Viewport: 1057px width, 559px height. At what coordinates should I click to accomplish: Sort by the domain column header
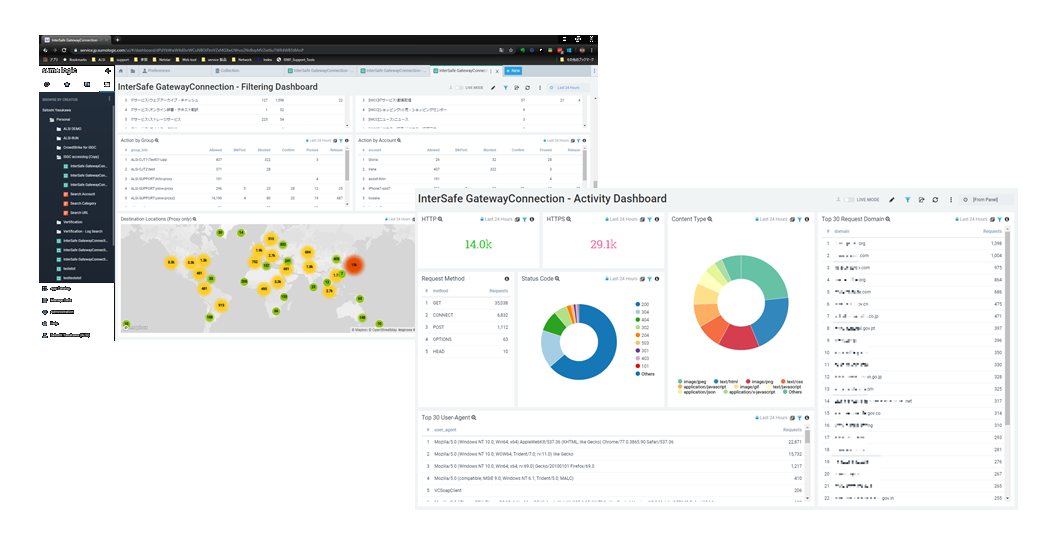[x=842, y=231]
